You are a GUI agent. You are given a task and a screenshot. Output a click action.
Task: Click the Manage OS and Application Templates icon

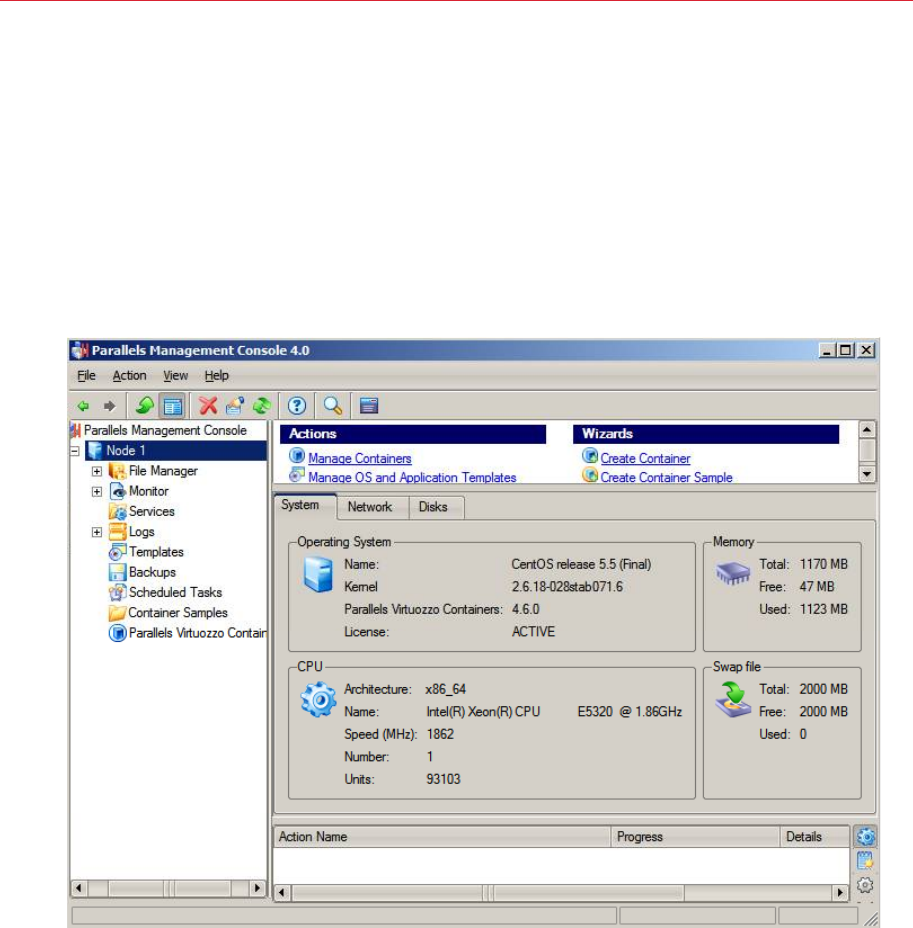(x=297, y=475)
